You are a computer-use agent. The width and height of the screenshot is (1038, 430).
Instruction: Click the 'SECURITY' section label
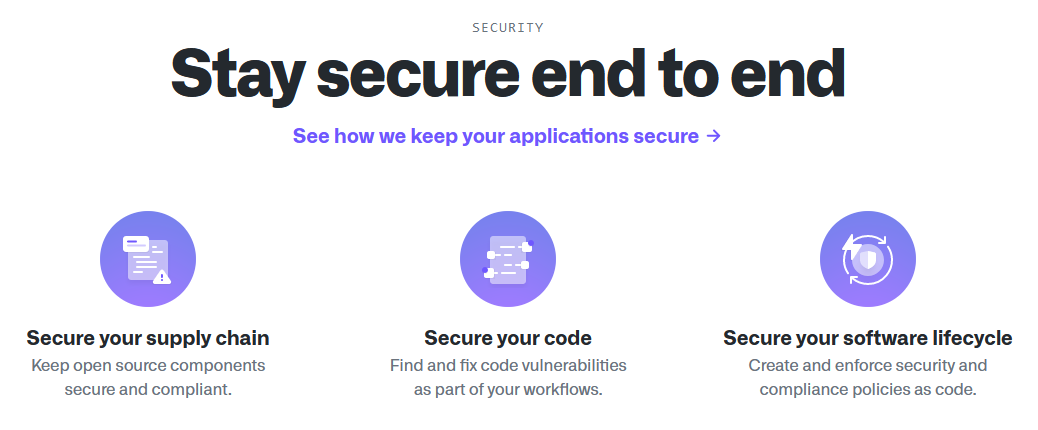pyautogui.click(x=508, y=28)
